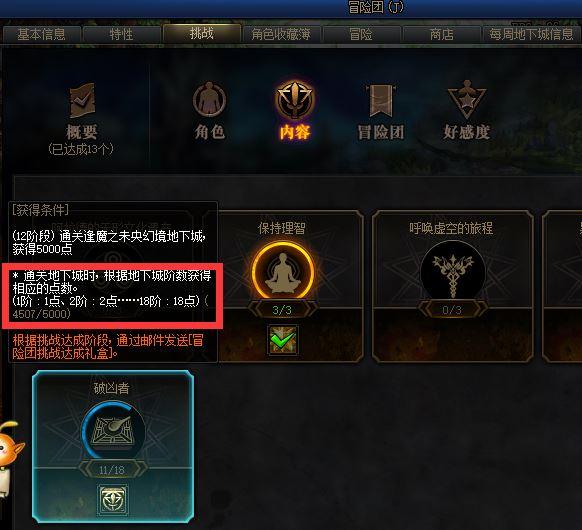Click the 呼唤虚空的旅程 emblem icon
582x530 pixels.
point(453,272)
